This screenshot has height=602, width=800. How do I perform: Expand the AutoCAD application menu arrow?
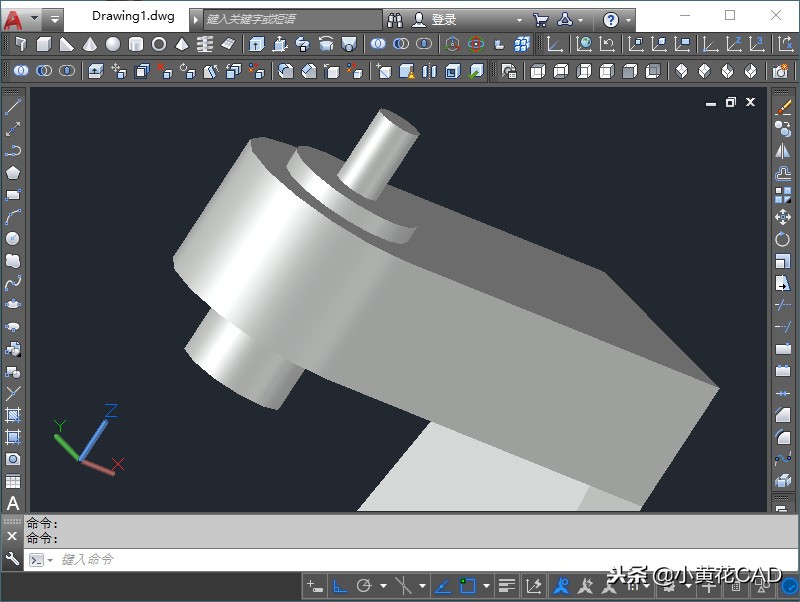click(34, 19)
